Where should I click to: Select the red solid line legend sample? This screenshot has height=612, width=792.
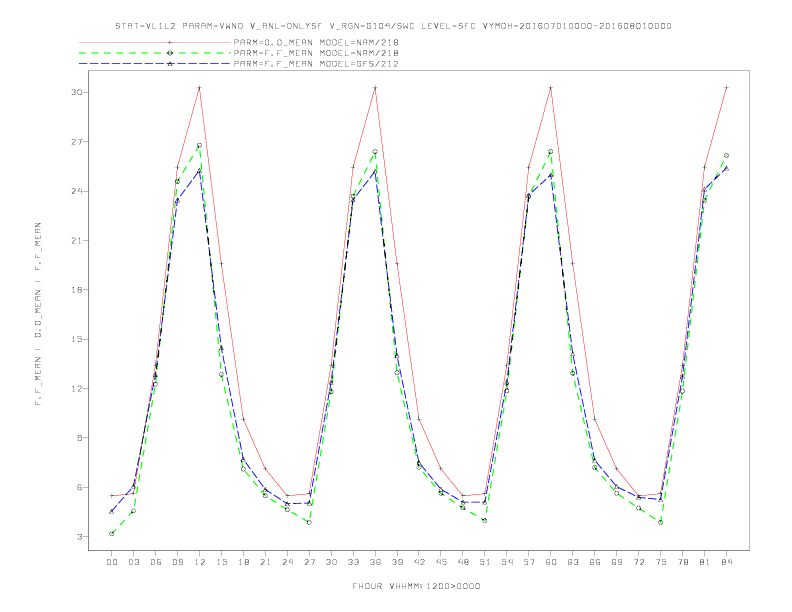(155, 42)
